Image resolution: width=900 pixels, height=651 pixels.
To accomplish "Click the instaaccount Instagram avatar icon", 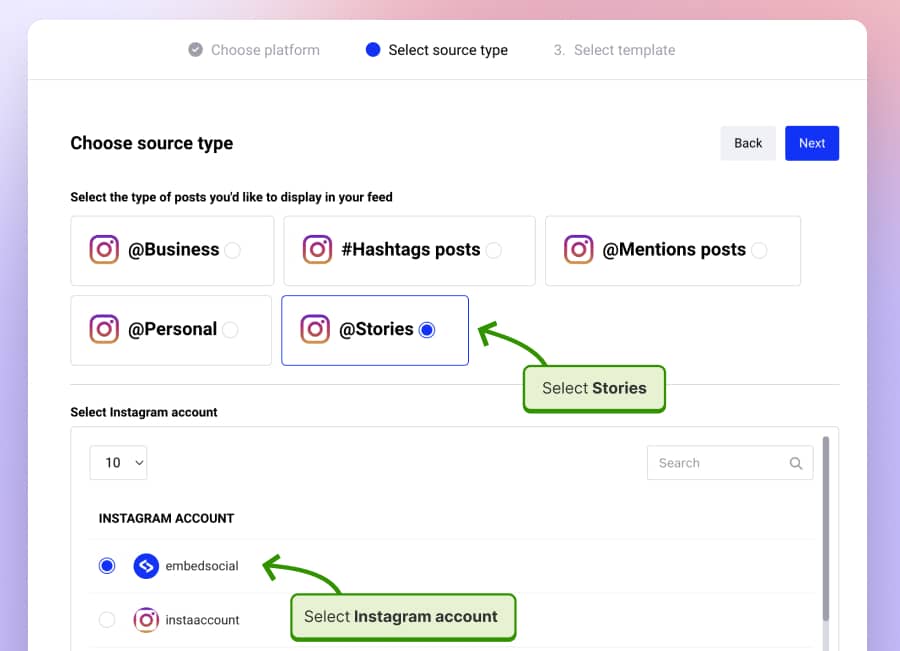I will coord(146,620).
